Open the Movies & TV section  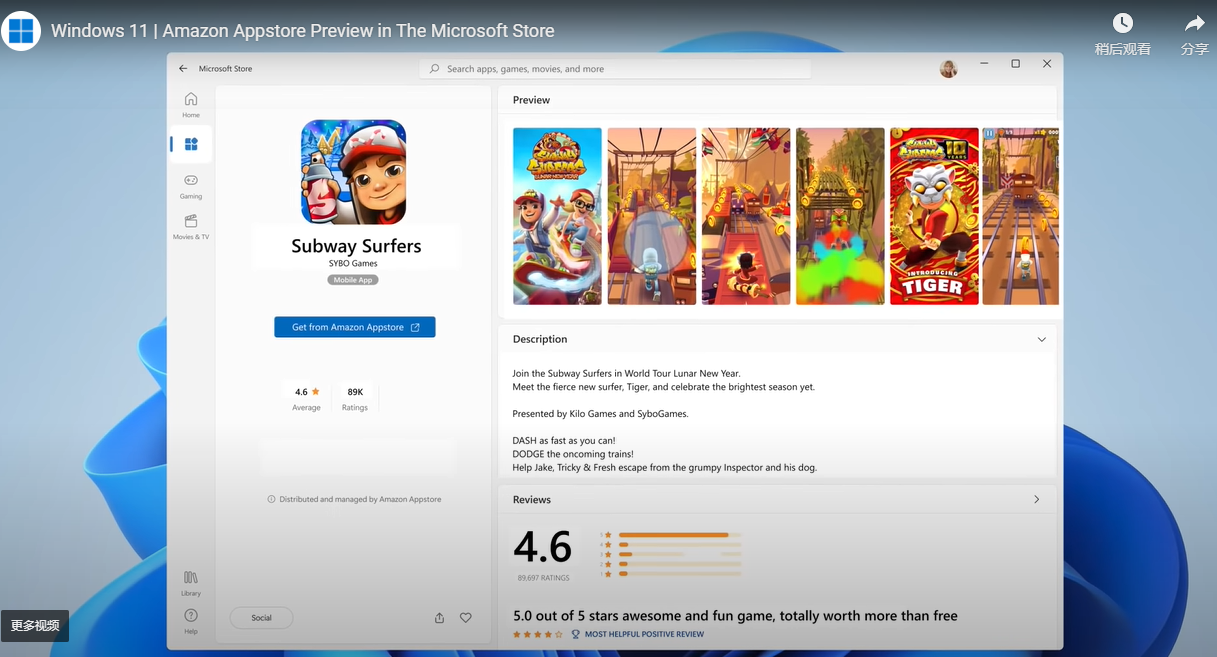191,227
